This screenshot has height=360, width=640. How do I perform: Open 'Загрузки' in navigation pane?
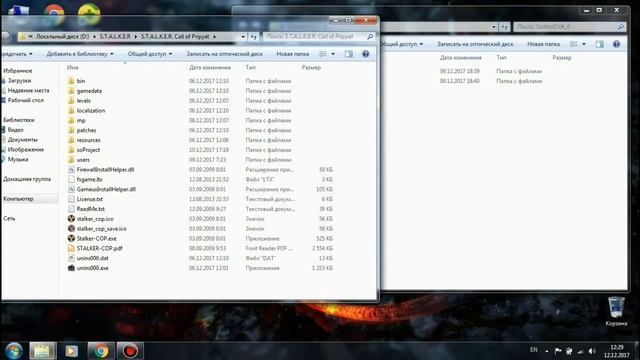tap(19, 81)
